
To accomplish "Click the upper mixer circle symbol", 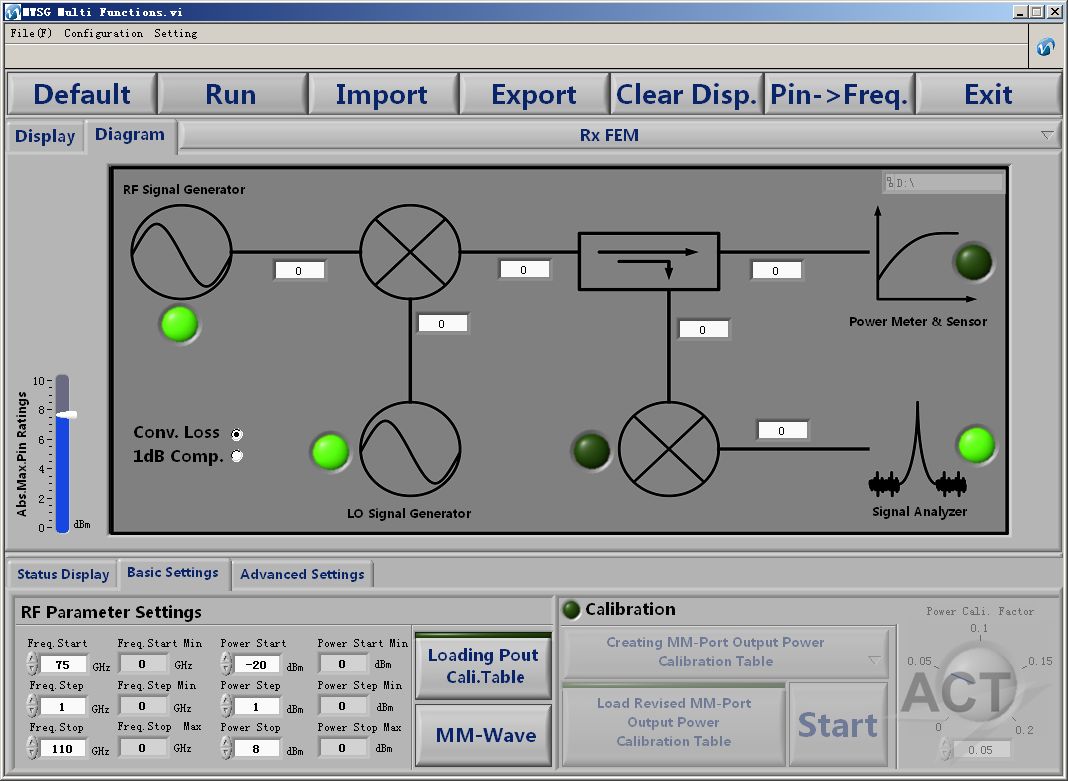I will [410, 249].
